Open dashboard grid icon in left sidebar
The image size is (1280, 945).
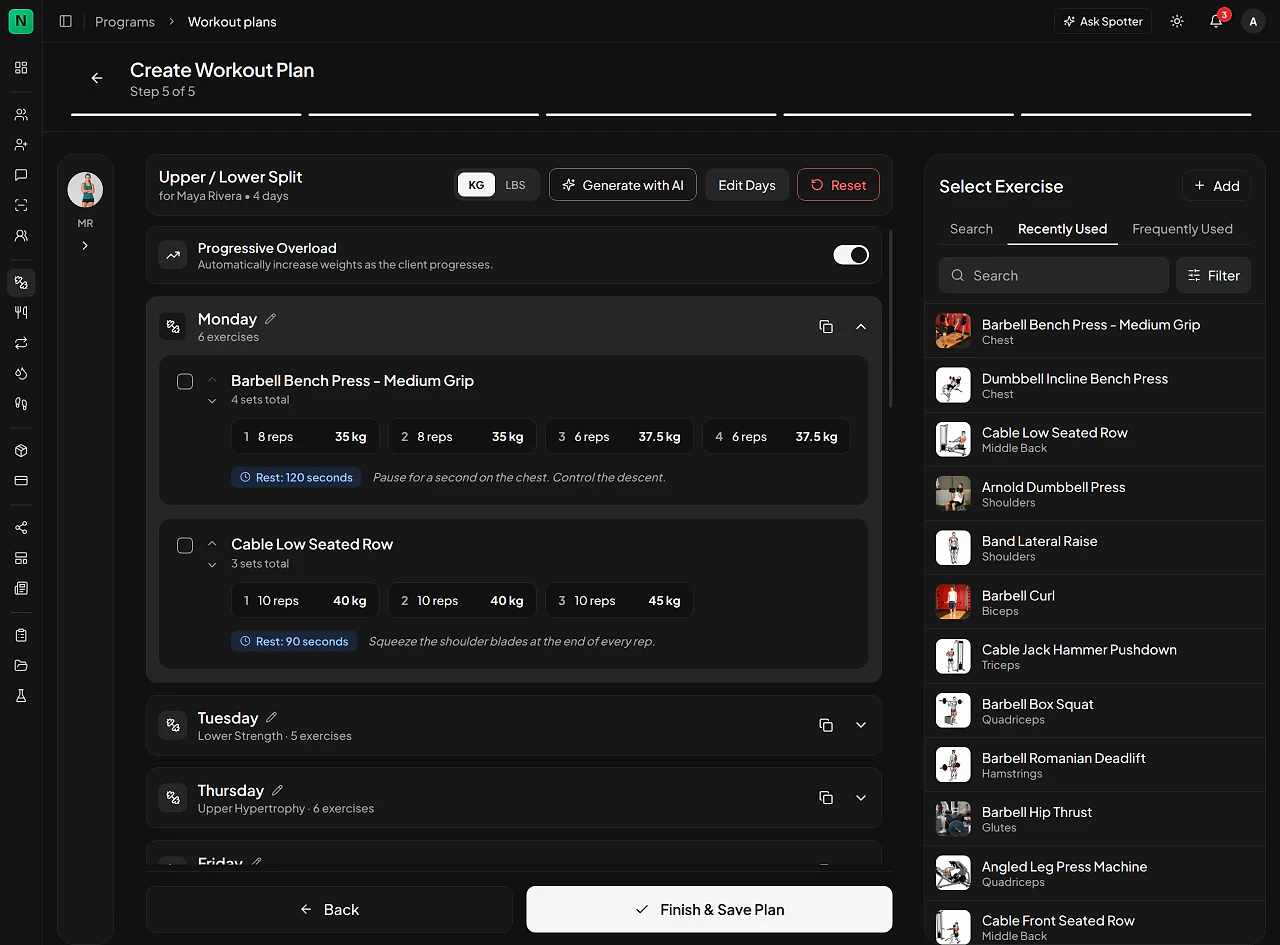coord(21,68)
